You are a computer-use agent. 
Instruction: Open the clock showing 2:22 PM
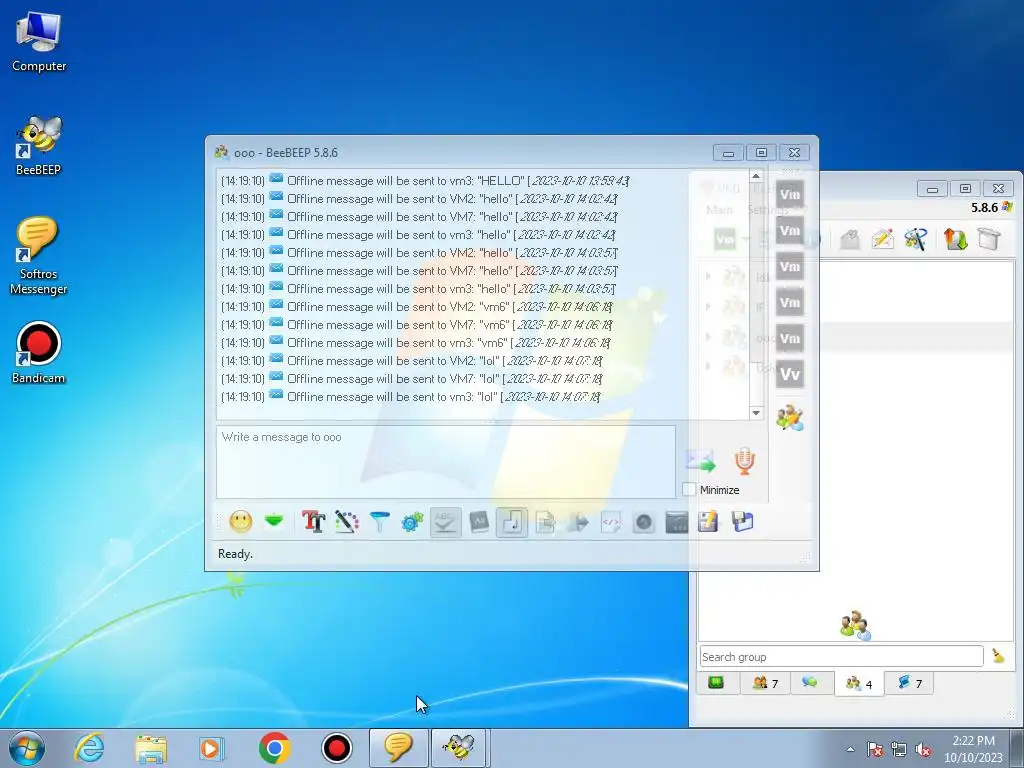973,749
